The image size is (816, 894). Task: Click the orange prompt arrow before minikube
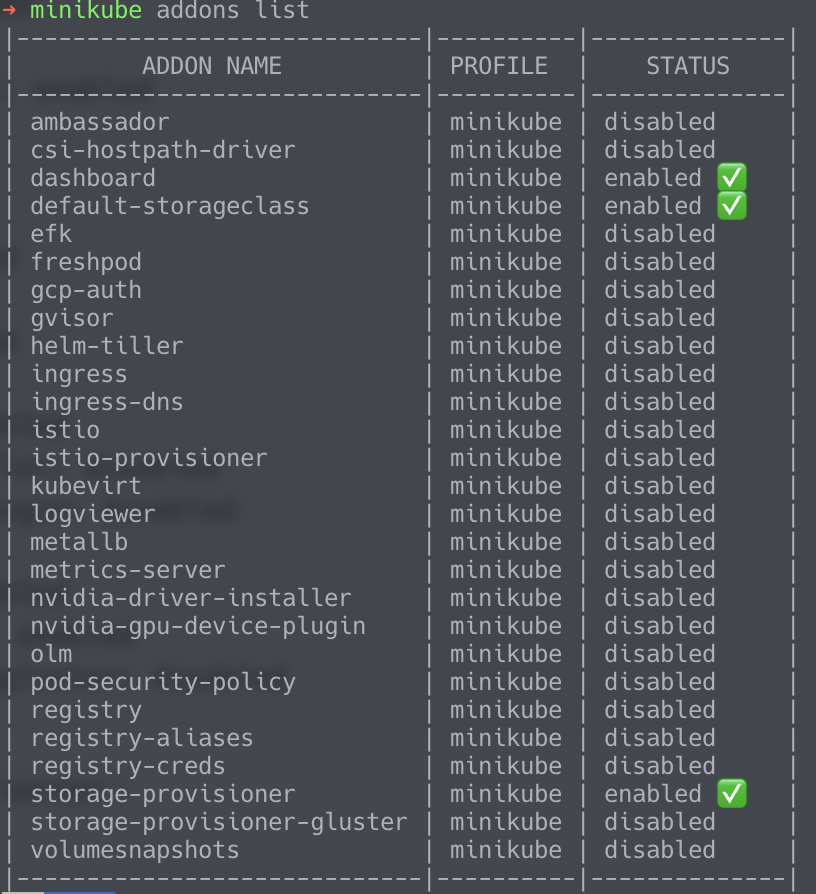click(x=10, y=11)
